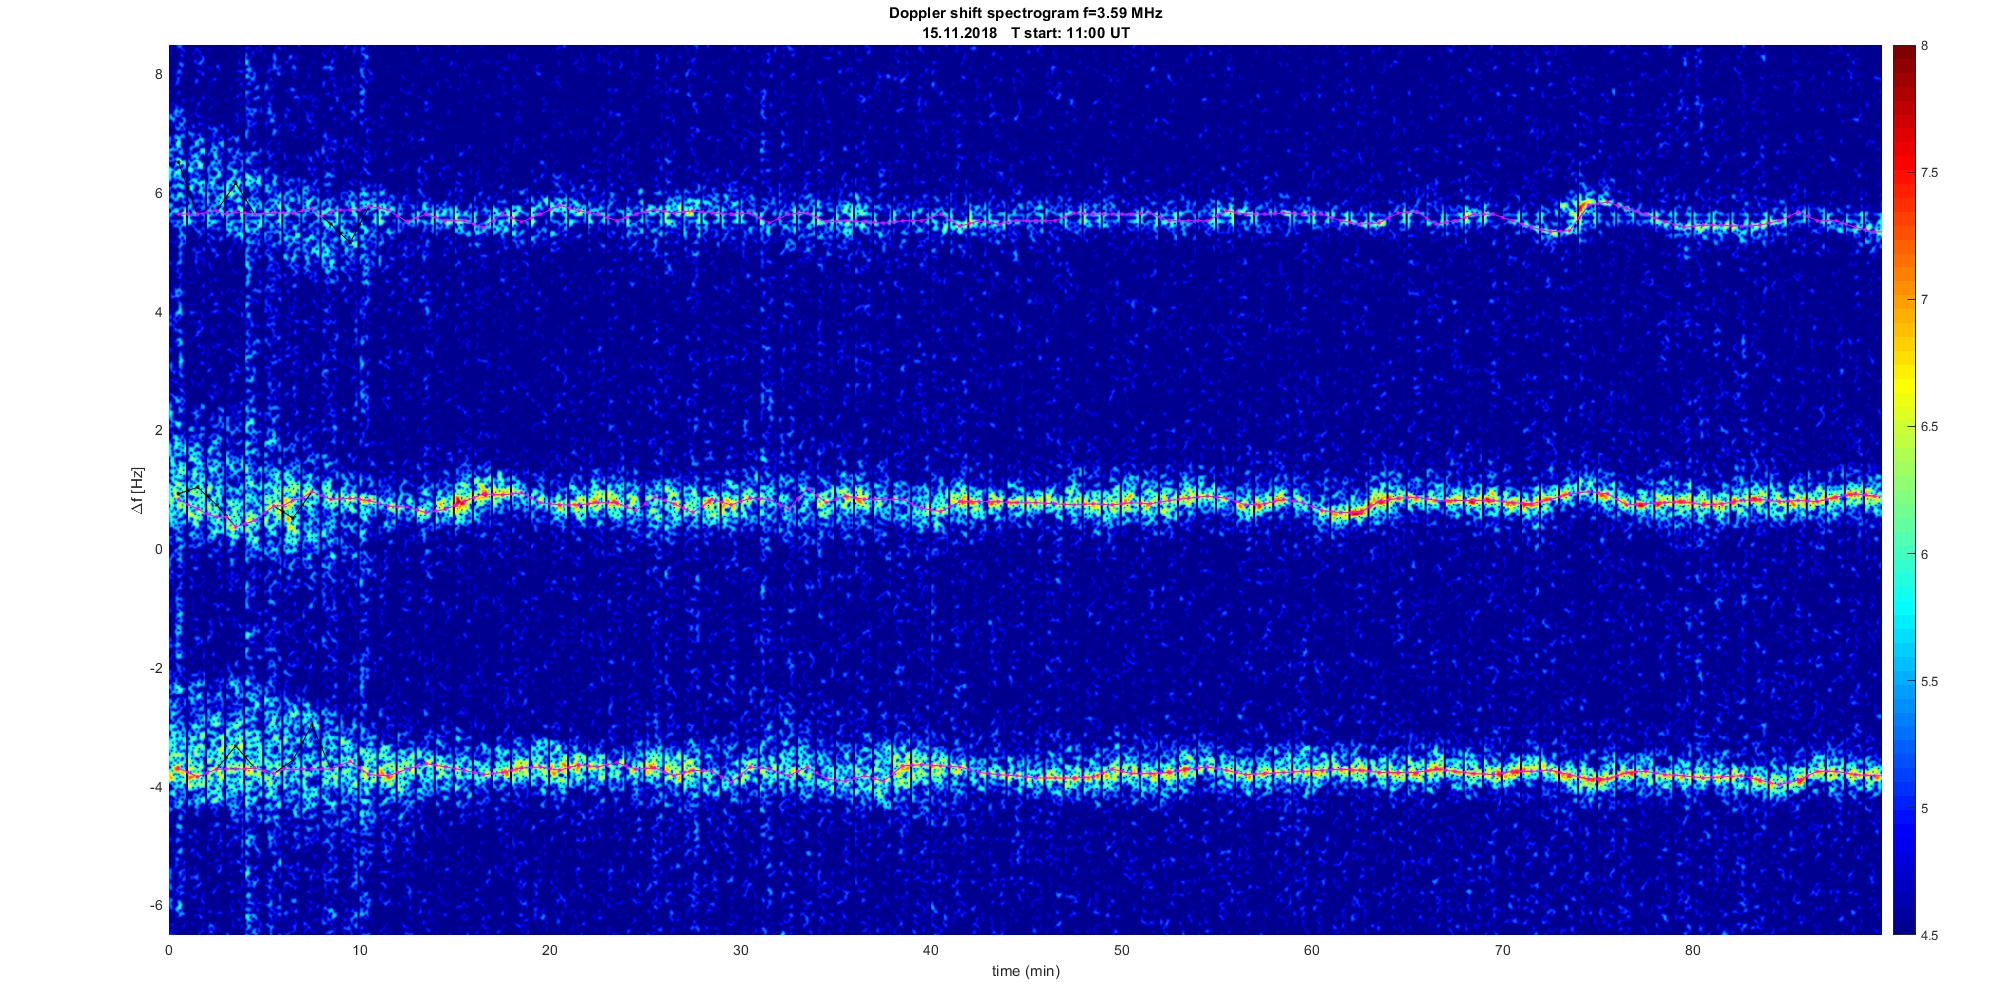Screen dimensions: 2000x1003
Task: Click the x-axis tick label '30'
Action: click(x=740, y=950)
